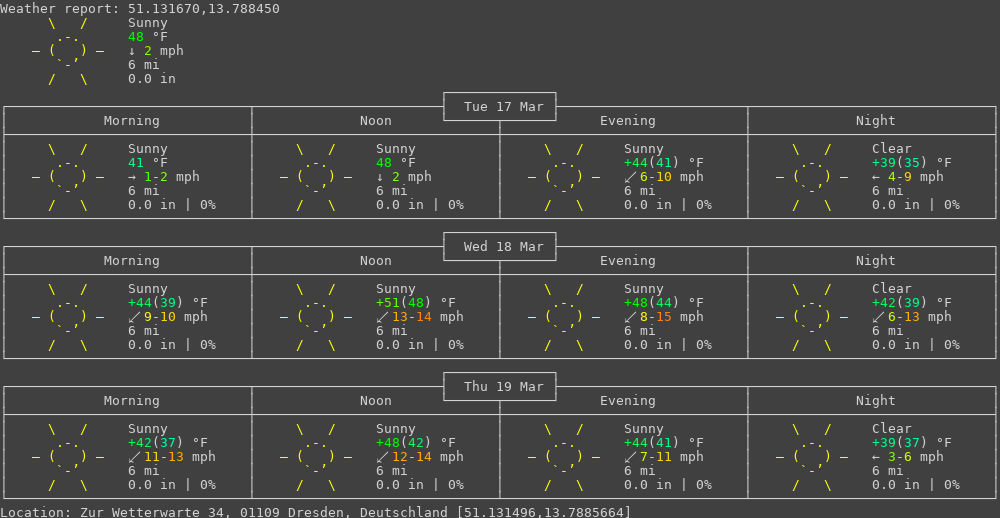Click the current 48 °F temperature reading
Image resolution: width=1000 pixels, height=518 pixels.
pos(148,37)
